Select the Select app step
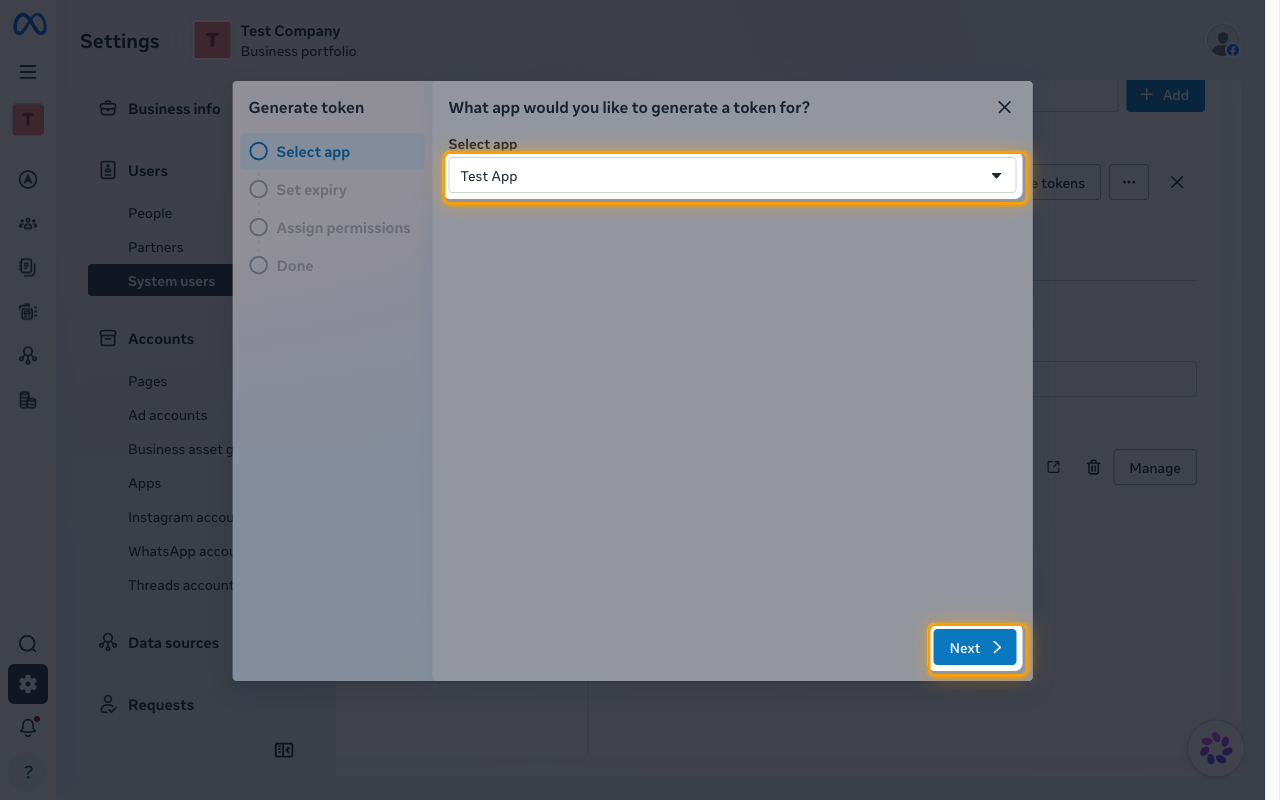This screenshot has width=1280, height=800. click(x=332, y=152)
